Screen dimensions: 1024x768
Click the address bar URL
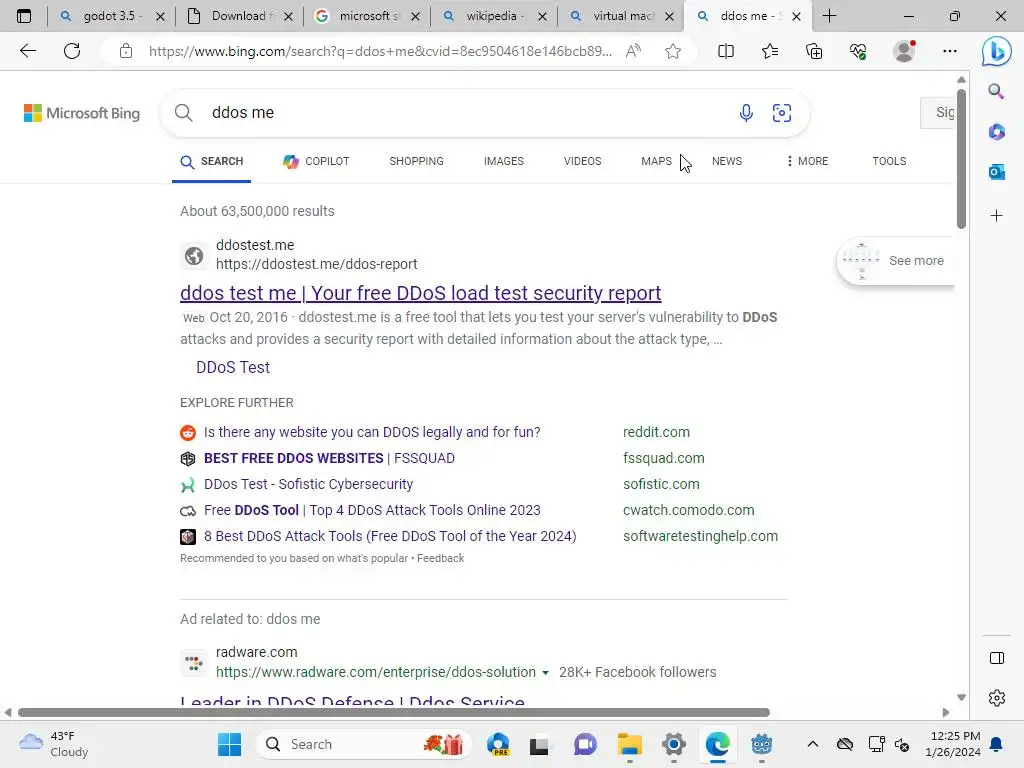pyautogui.click(x=380, y=51)
